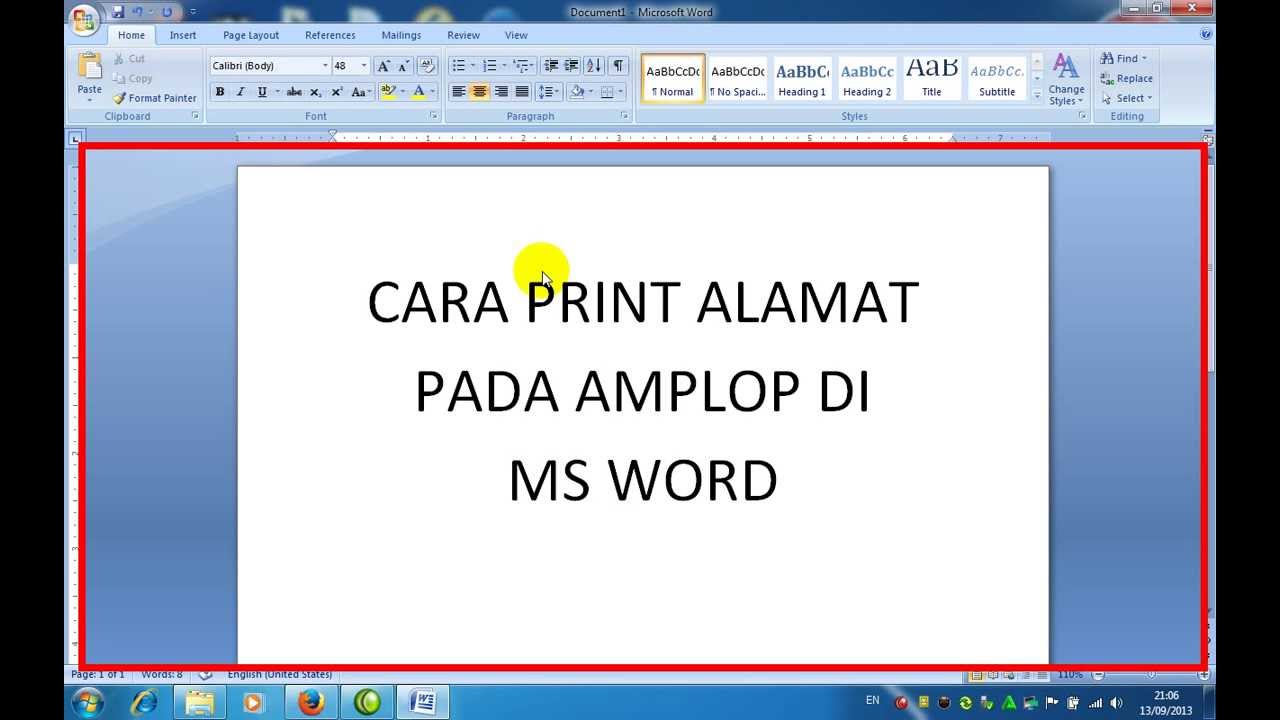This screenshot has width=1280, height=720.
Task: Open the Find tool
Action: [x=1123, y=58]
